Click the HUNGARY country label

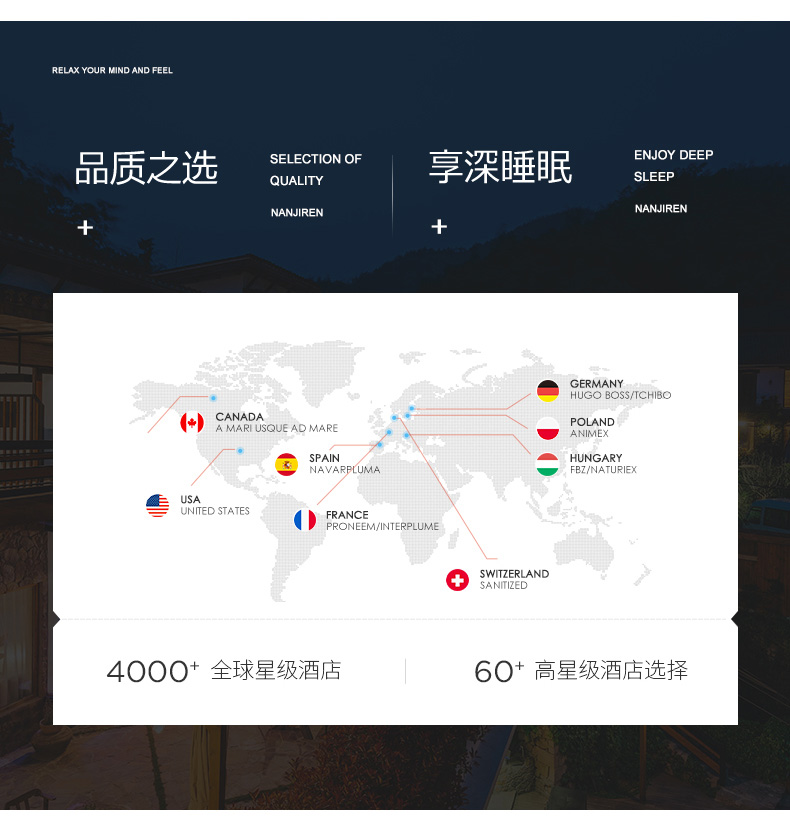(596, 458)
